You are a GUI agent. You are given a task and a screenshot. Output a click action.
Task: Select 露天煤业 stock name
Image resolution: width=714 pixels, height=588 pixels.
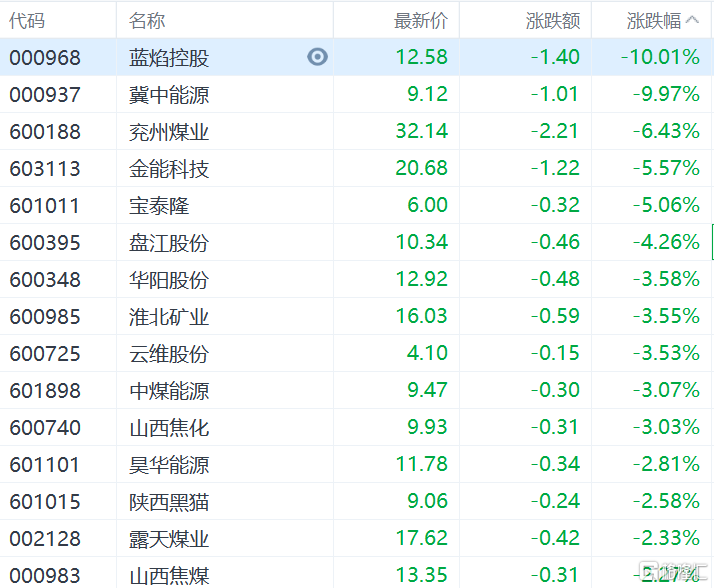(x=169, y=538)
